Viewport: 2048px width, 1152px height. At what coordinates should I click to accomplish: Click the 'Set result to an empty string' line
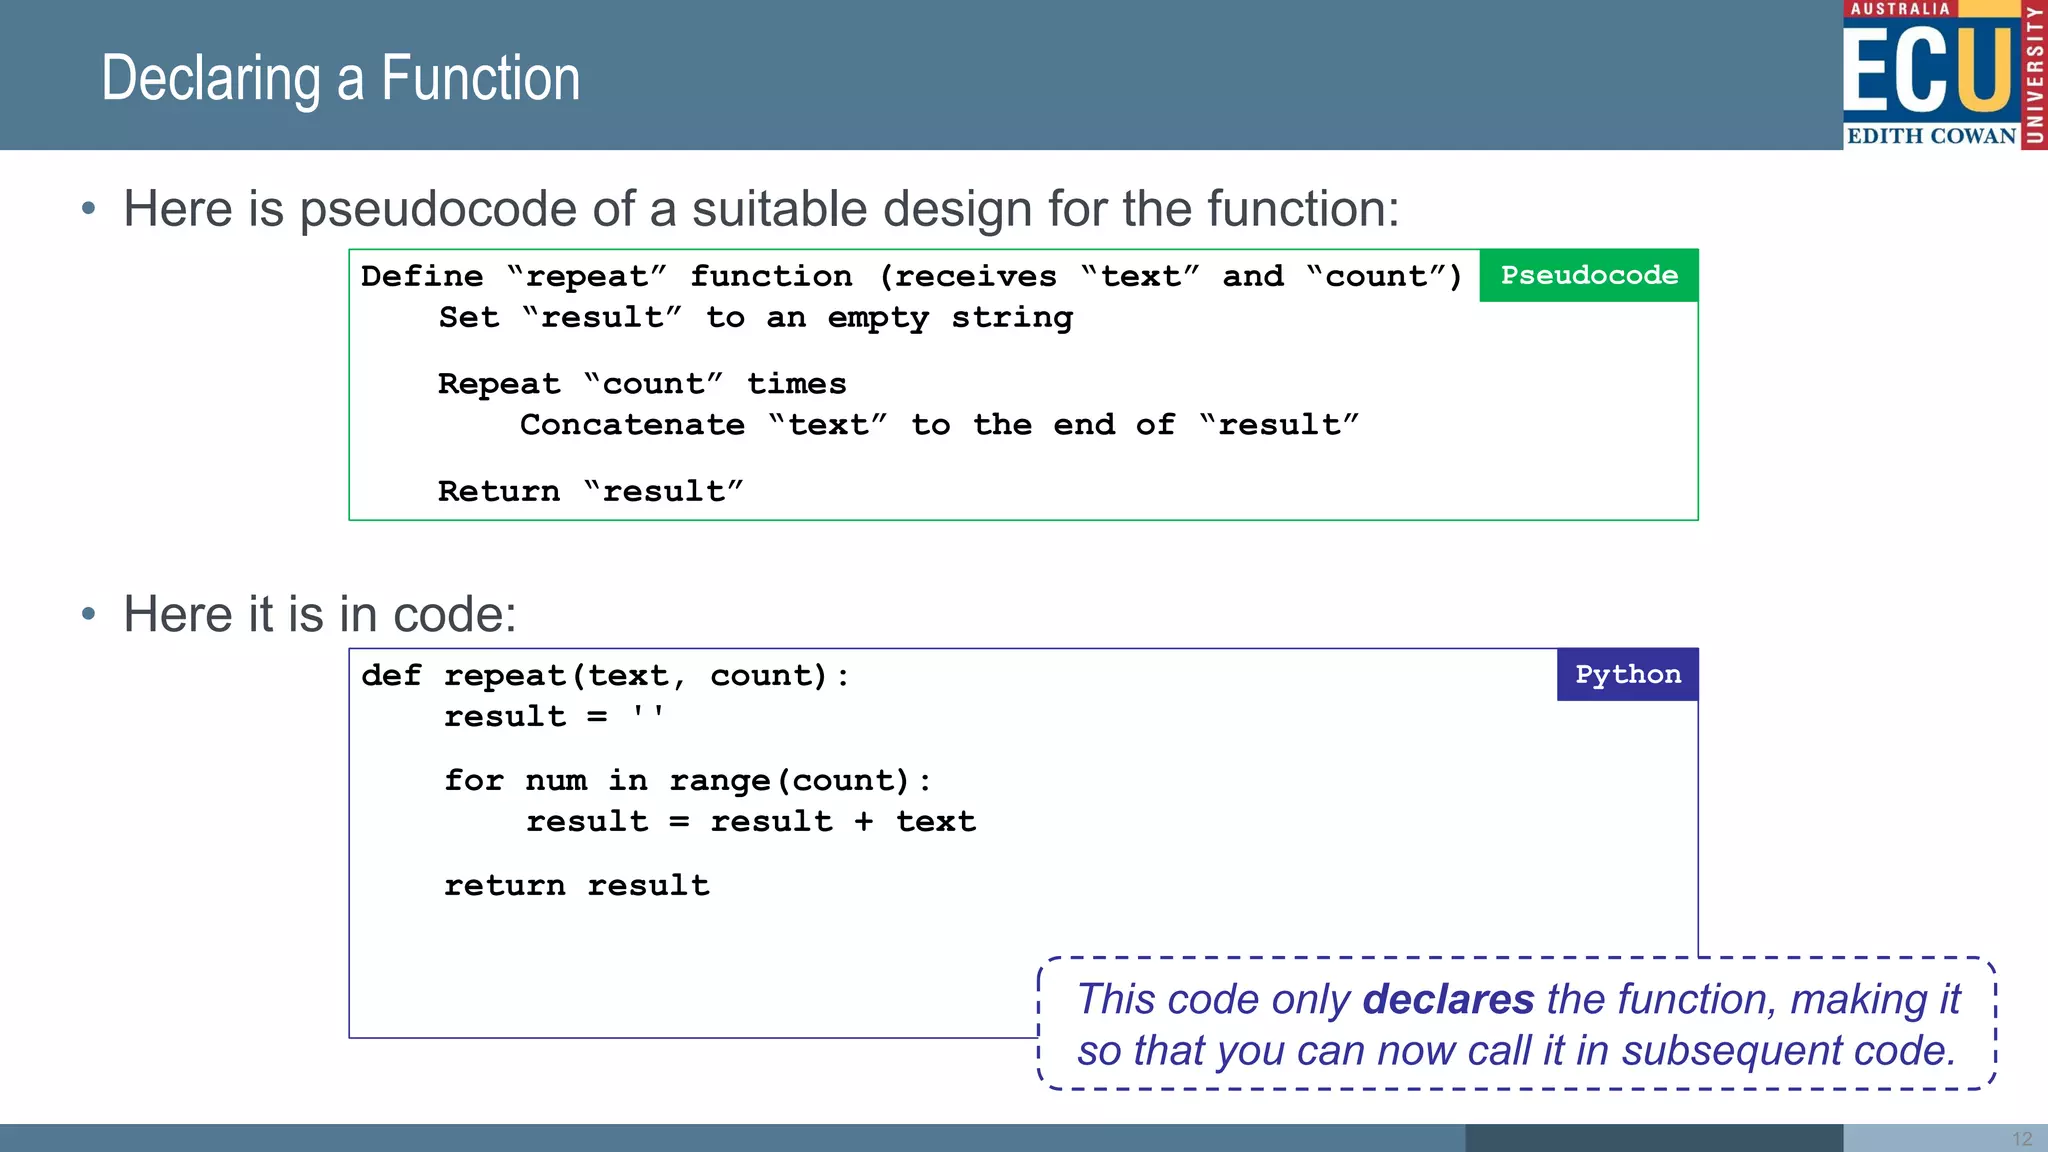pyautogui.click(x=755, y=318)
